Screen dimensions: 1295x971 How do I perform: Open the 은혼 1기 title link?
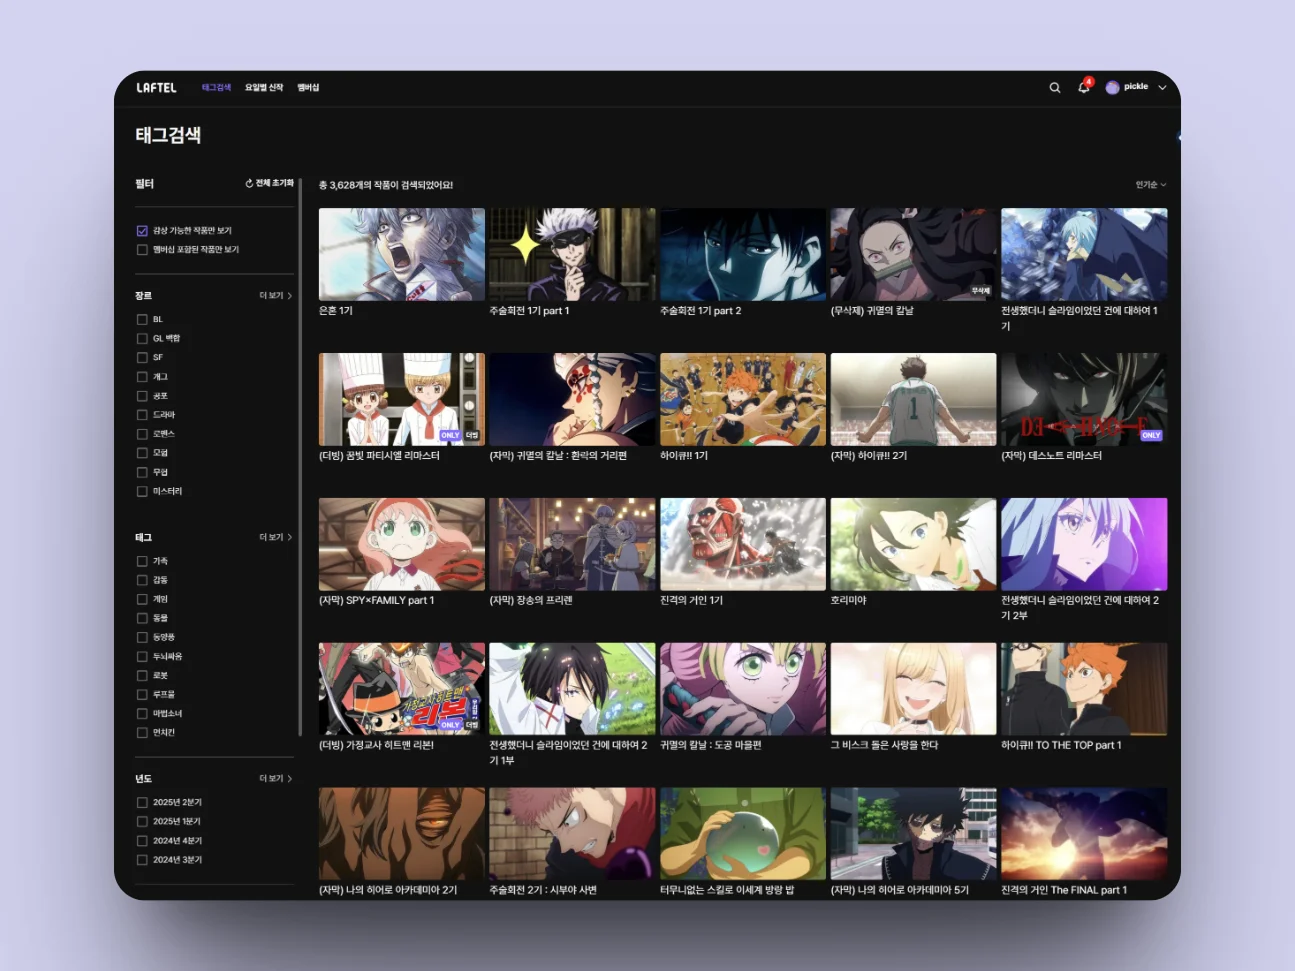pos(336,311)
